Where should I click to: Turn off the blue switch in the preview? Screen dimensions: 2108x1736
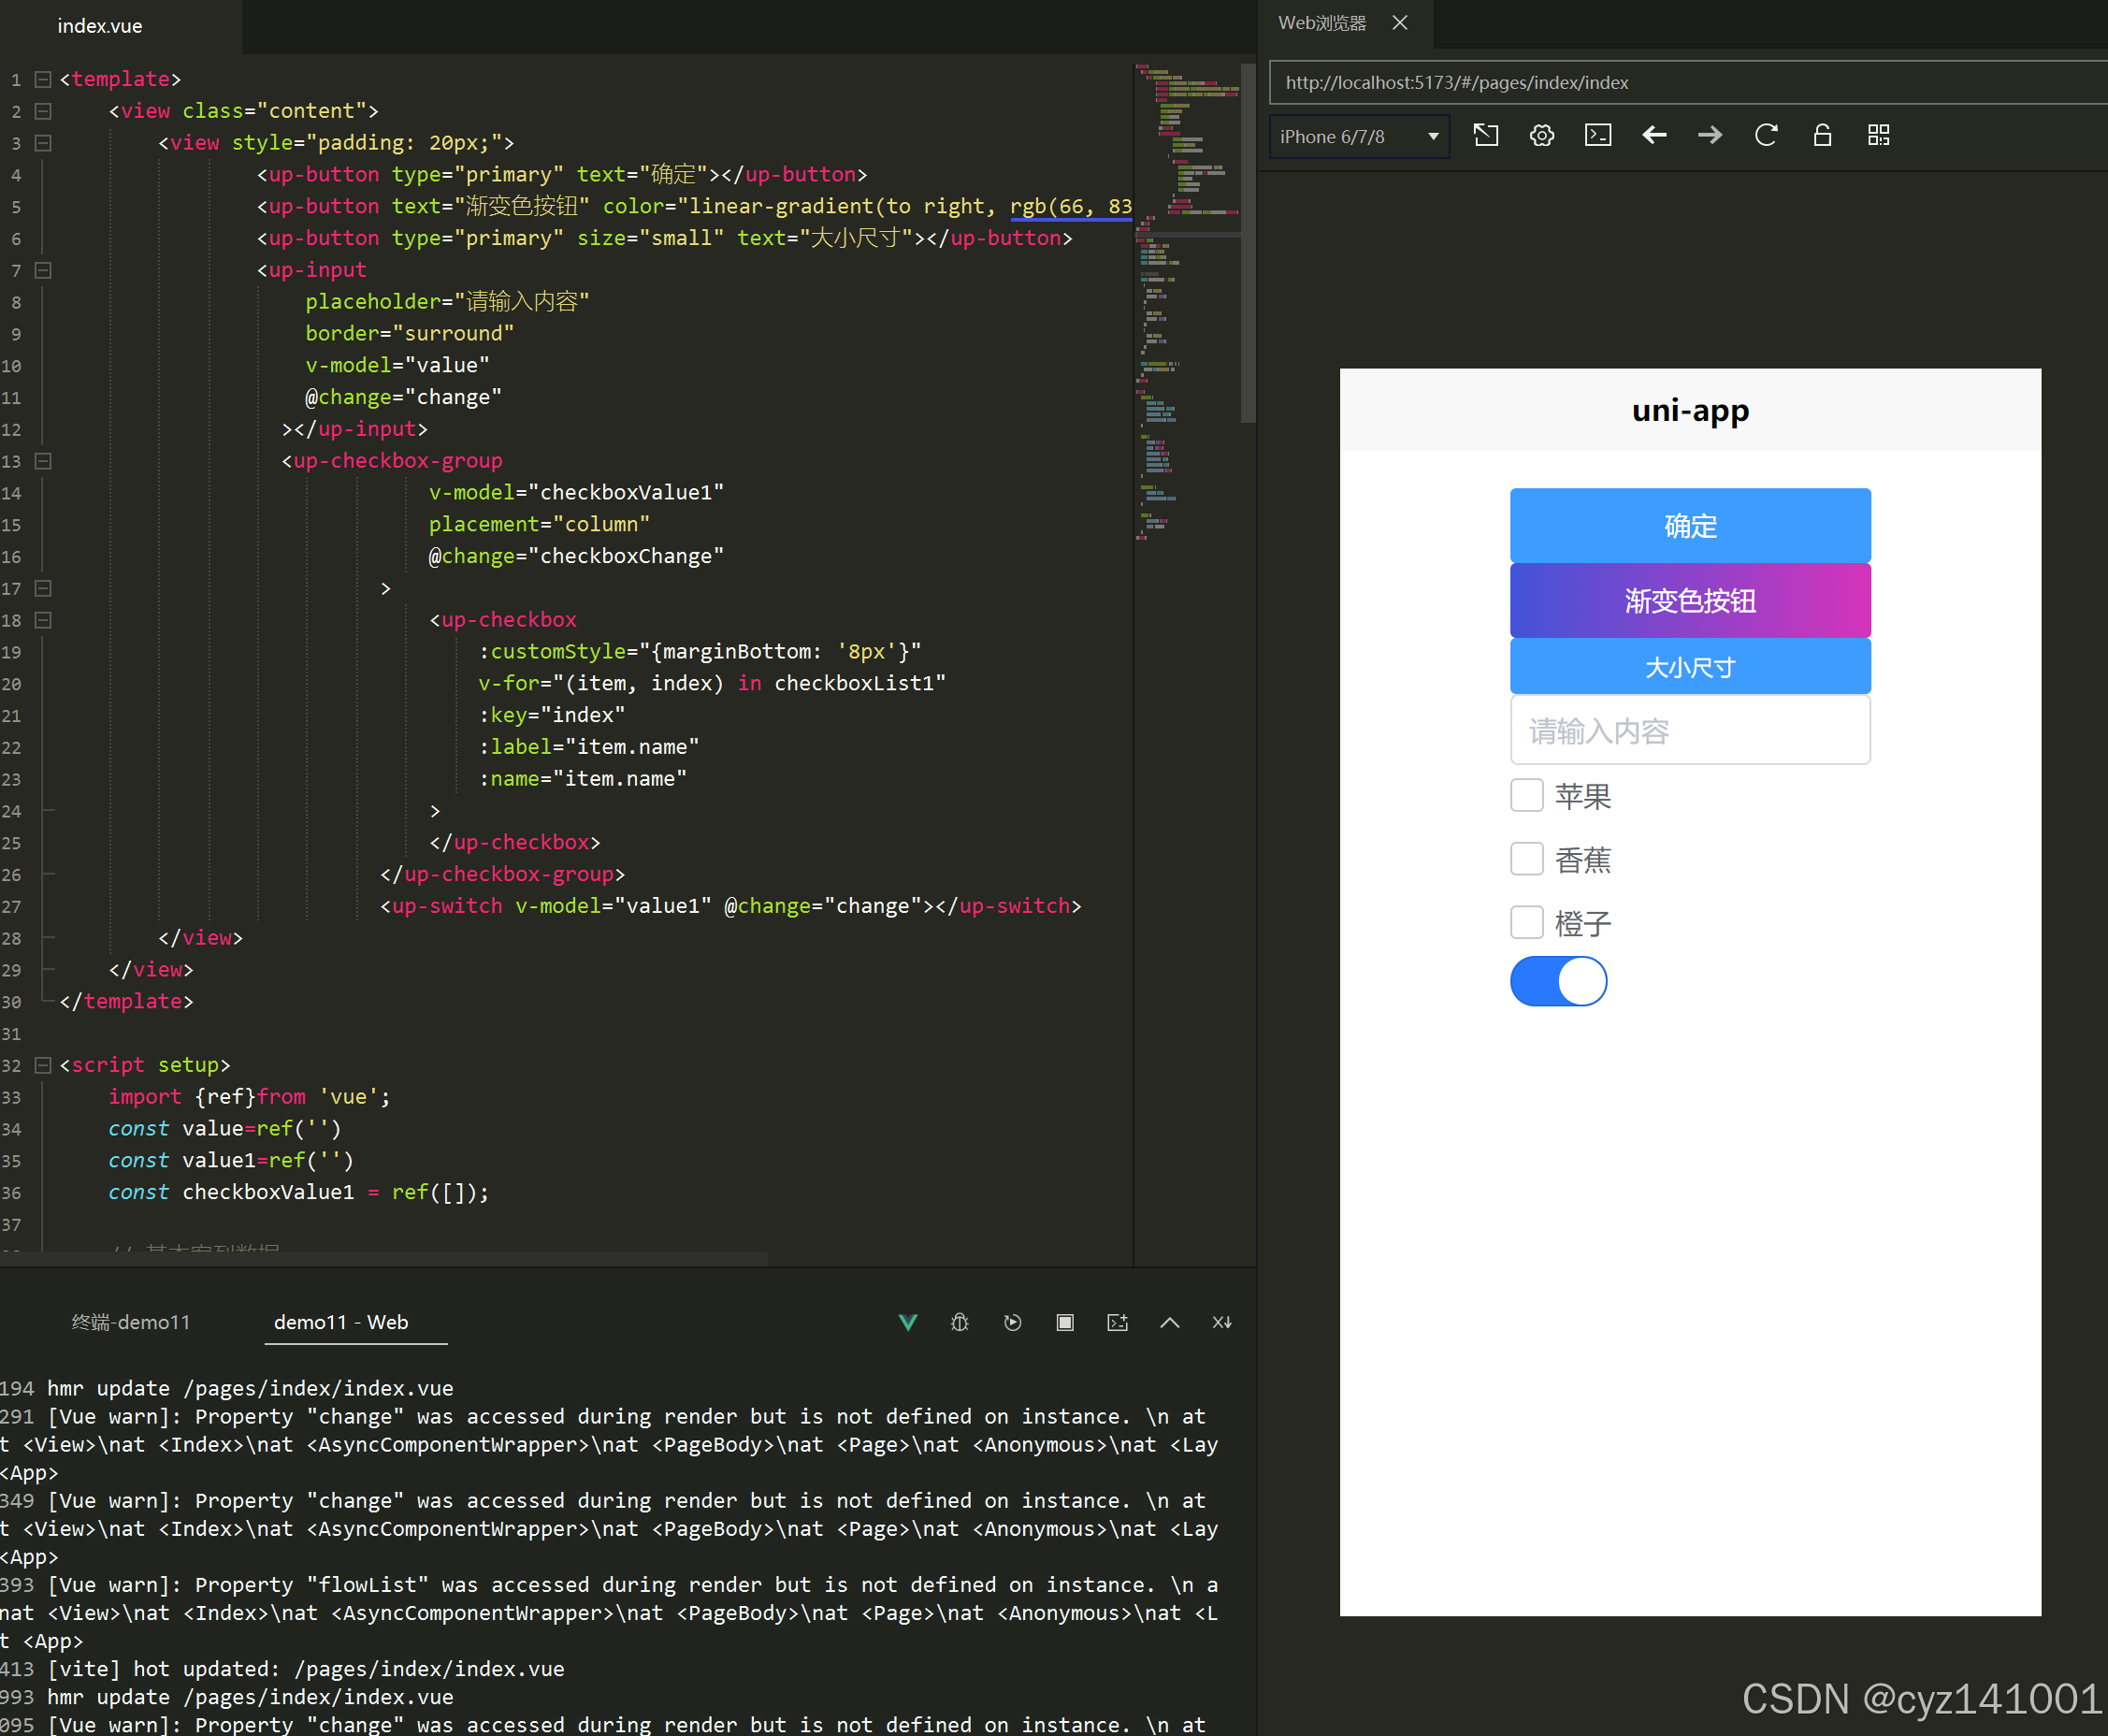(1558, 981)
